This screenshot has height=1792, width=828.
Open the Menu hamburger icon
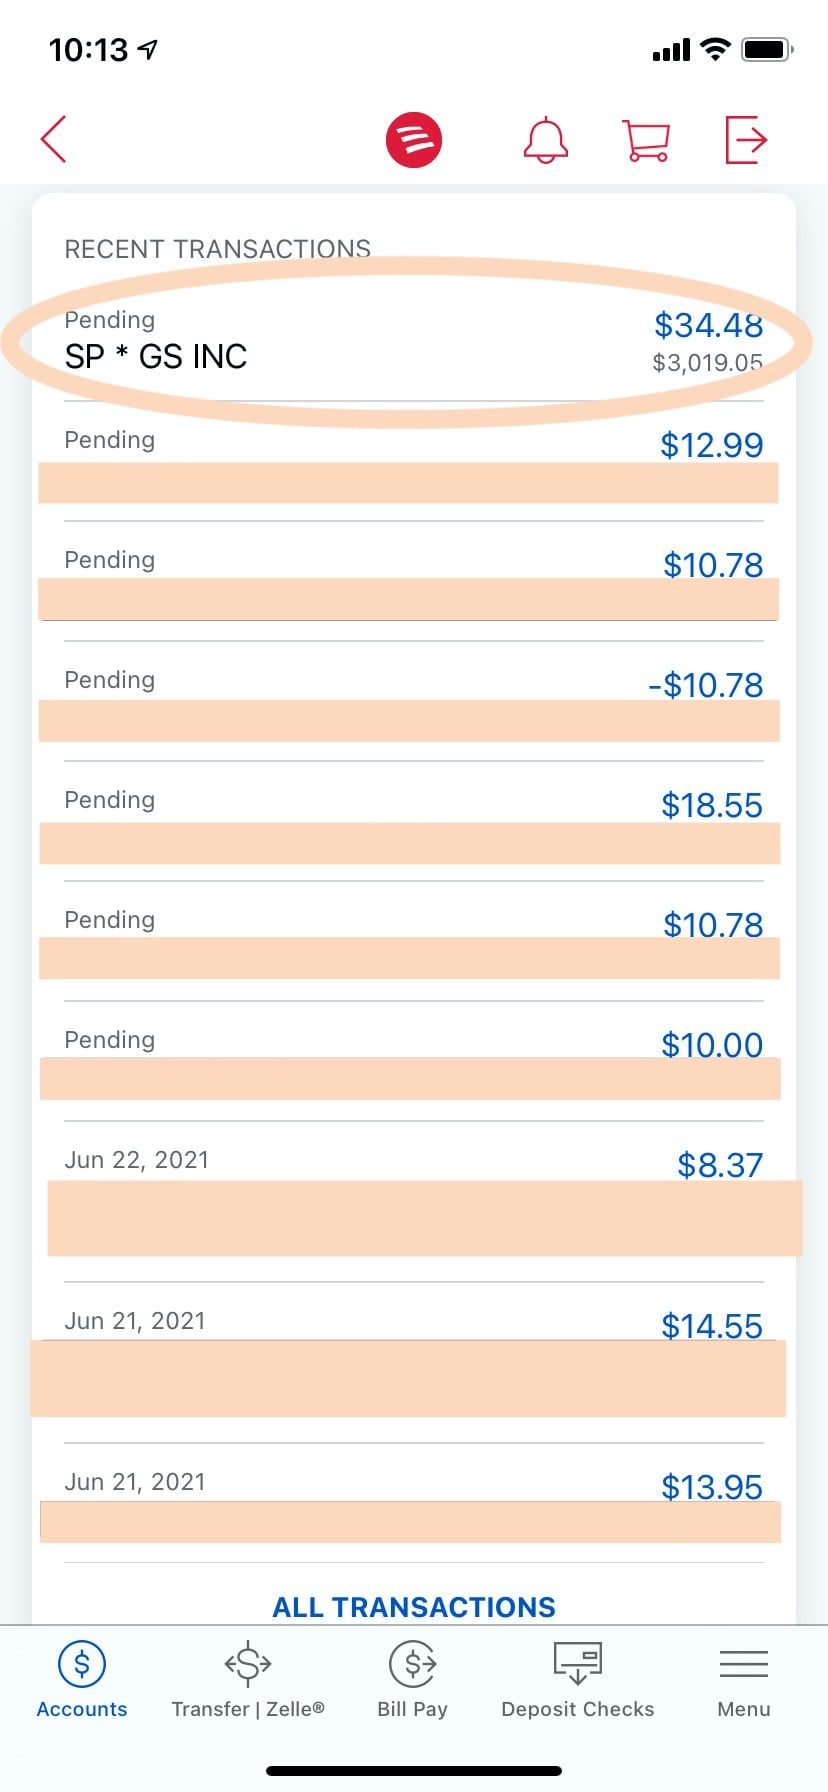pos(744,1680)
